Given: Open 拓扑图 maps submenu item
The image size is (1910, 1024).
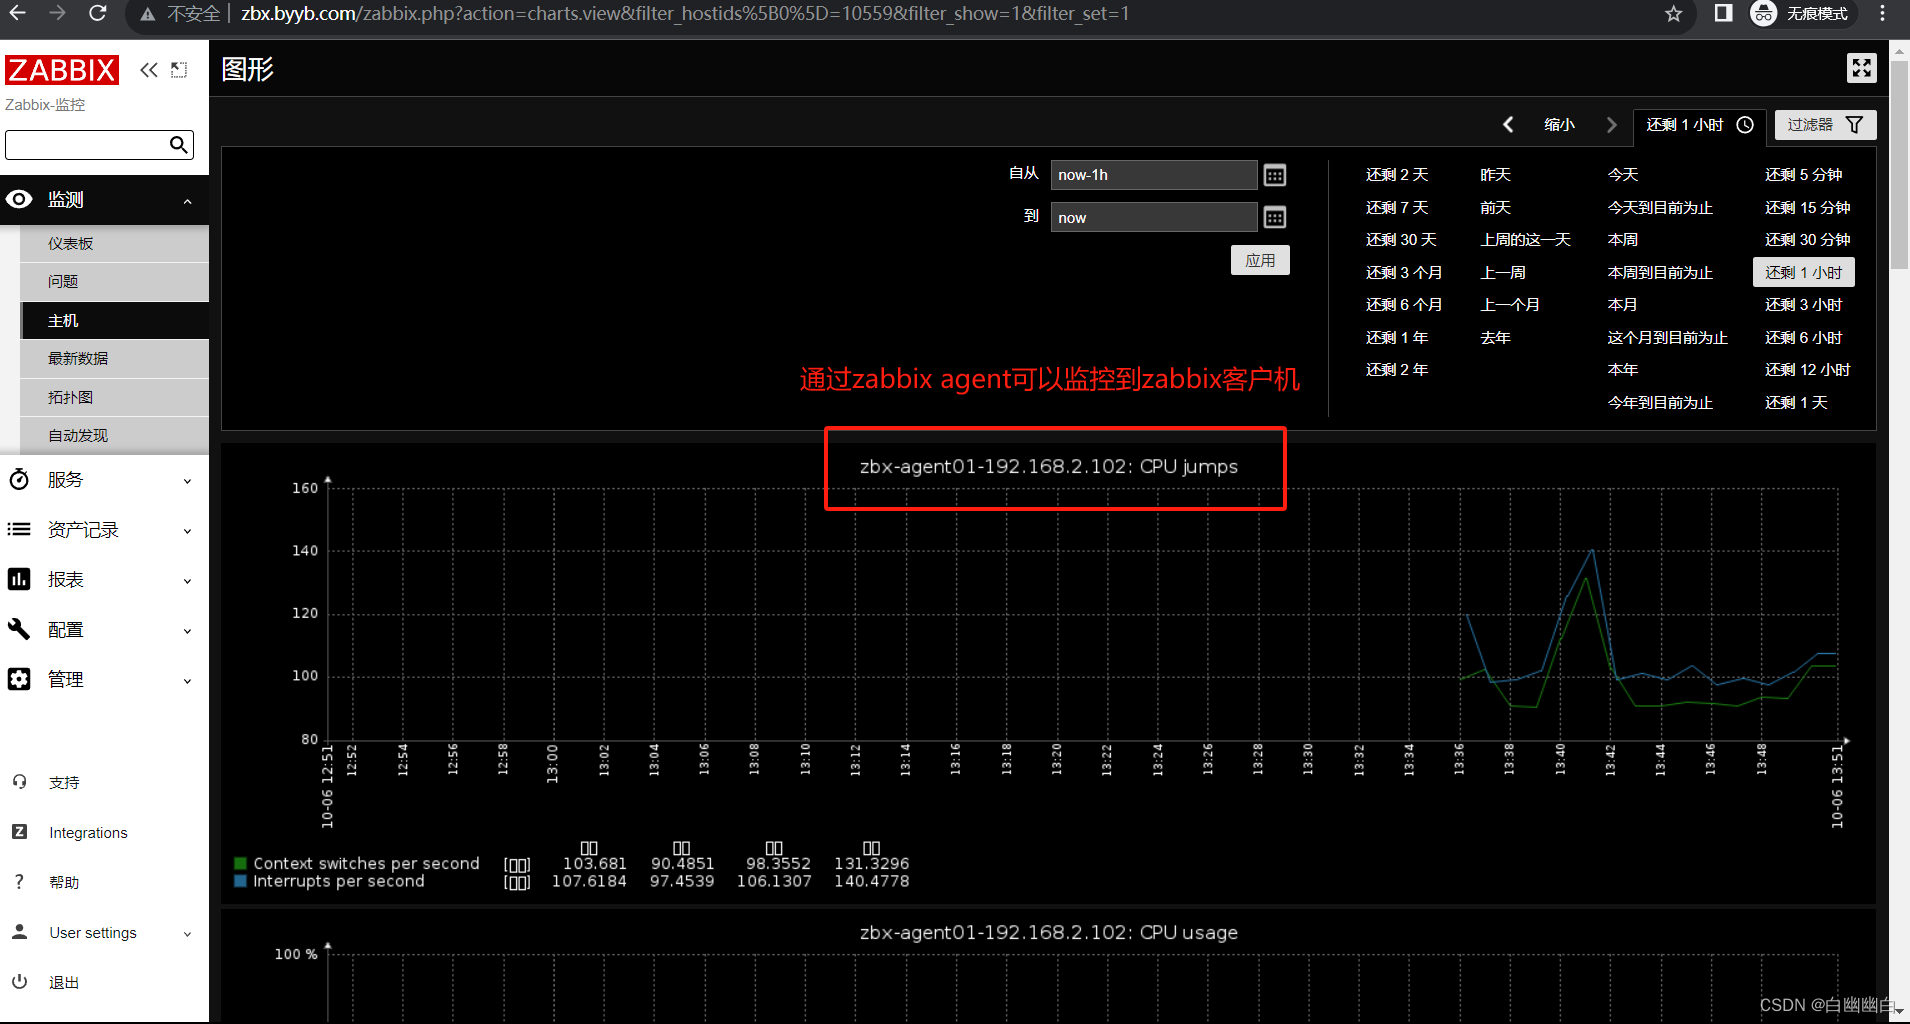Looking at the screenshot, I should click(114, 398).
